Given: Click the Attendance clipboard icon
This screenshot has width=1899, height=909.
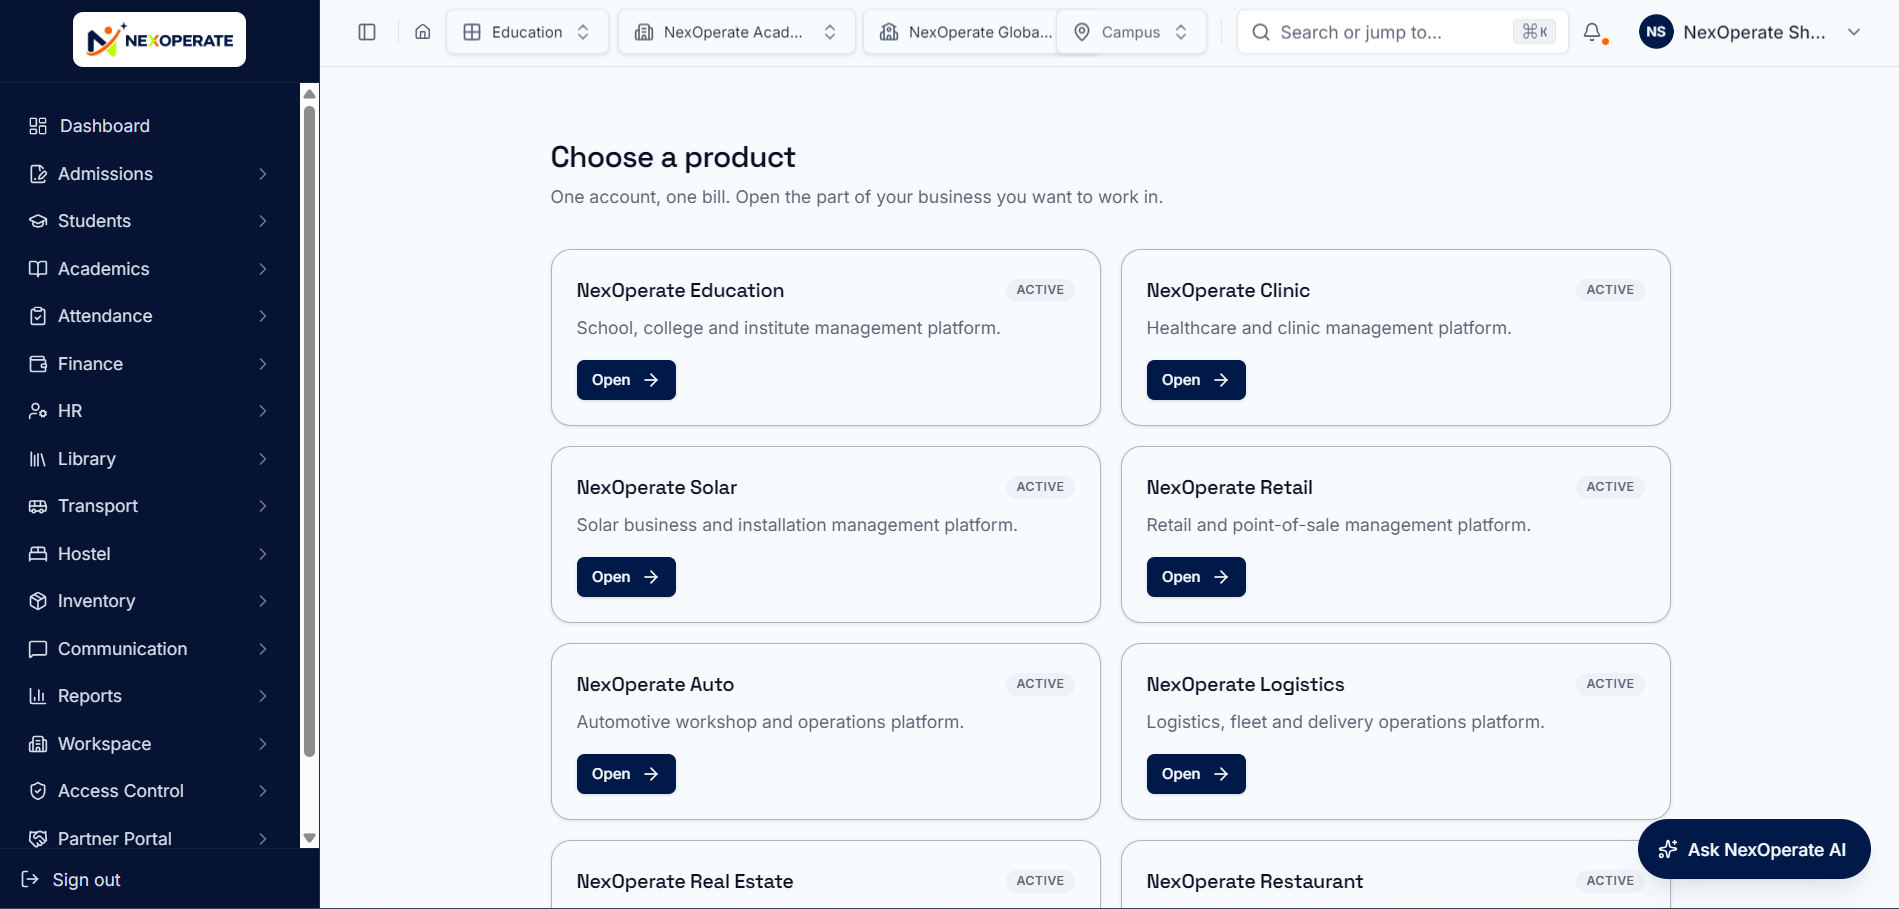Looking at the screenshot, I should click(38, 316).
